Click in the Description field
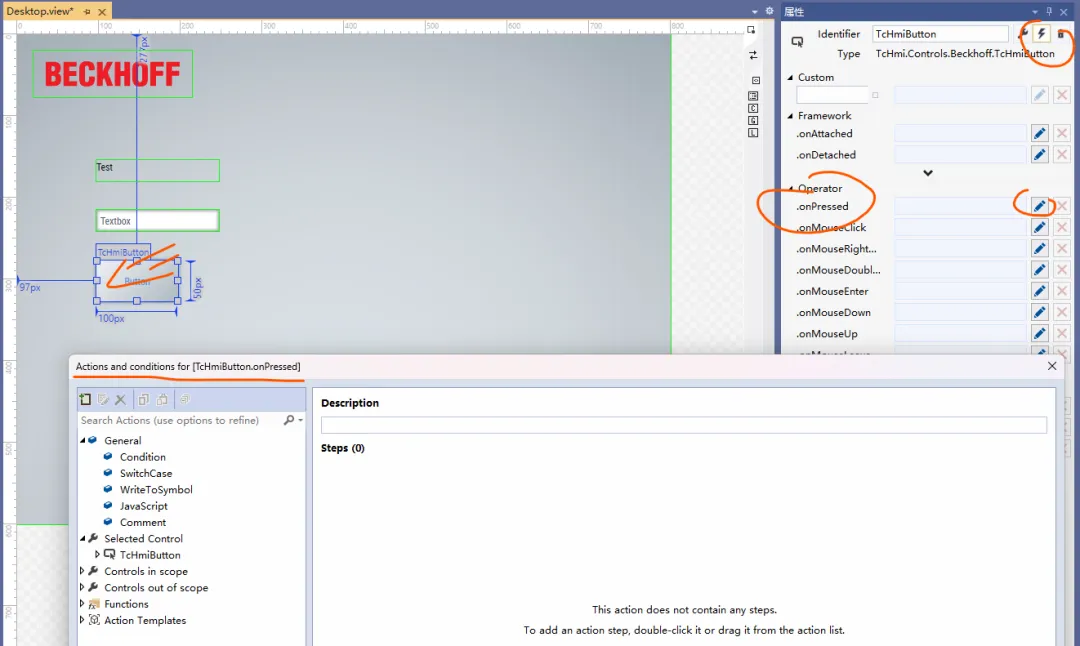Screen dimensions: 1080x646 tap(684, 425)
